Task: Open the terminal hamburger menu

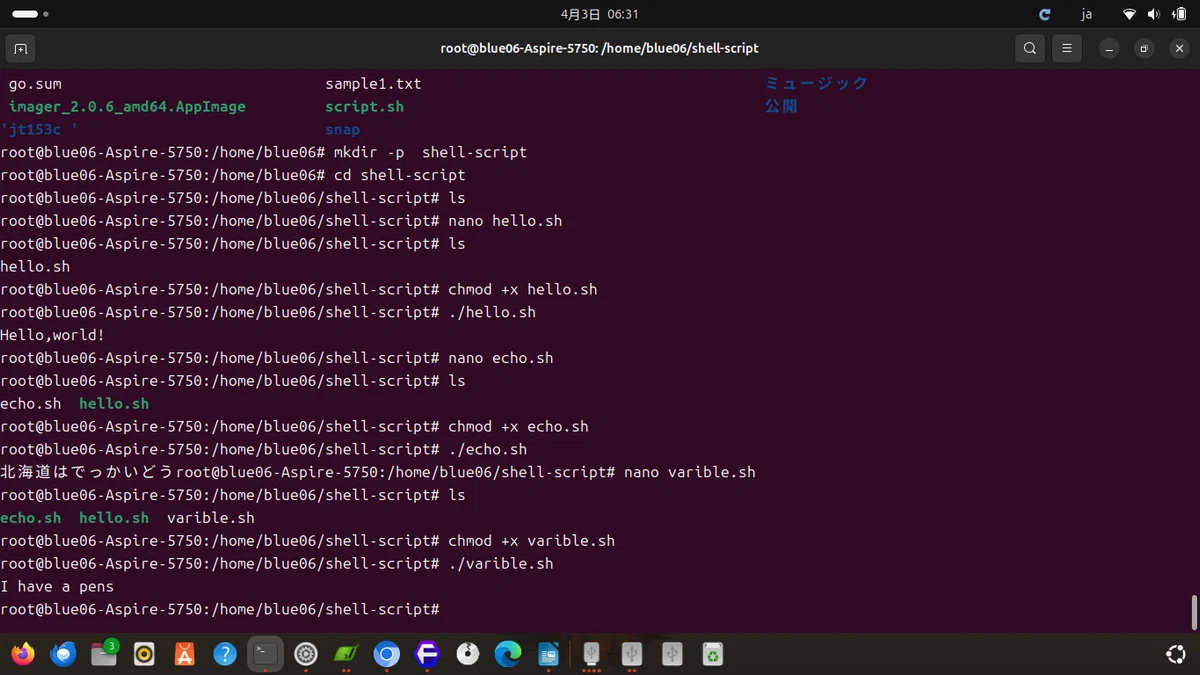Action: (x=1067, y=48)
